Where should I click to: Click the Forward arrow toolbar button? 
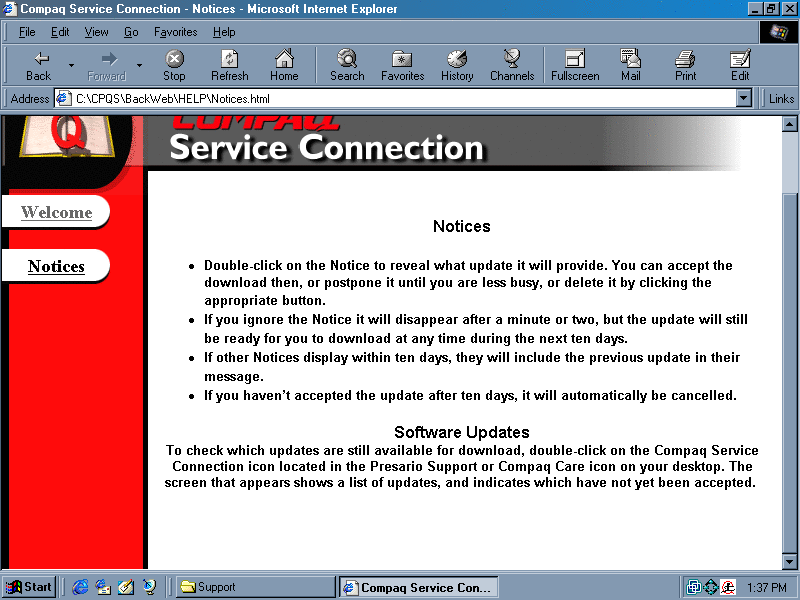point(106,65)
